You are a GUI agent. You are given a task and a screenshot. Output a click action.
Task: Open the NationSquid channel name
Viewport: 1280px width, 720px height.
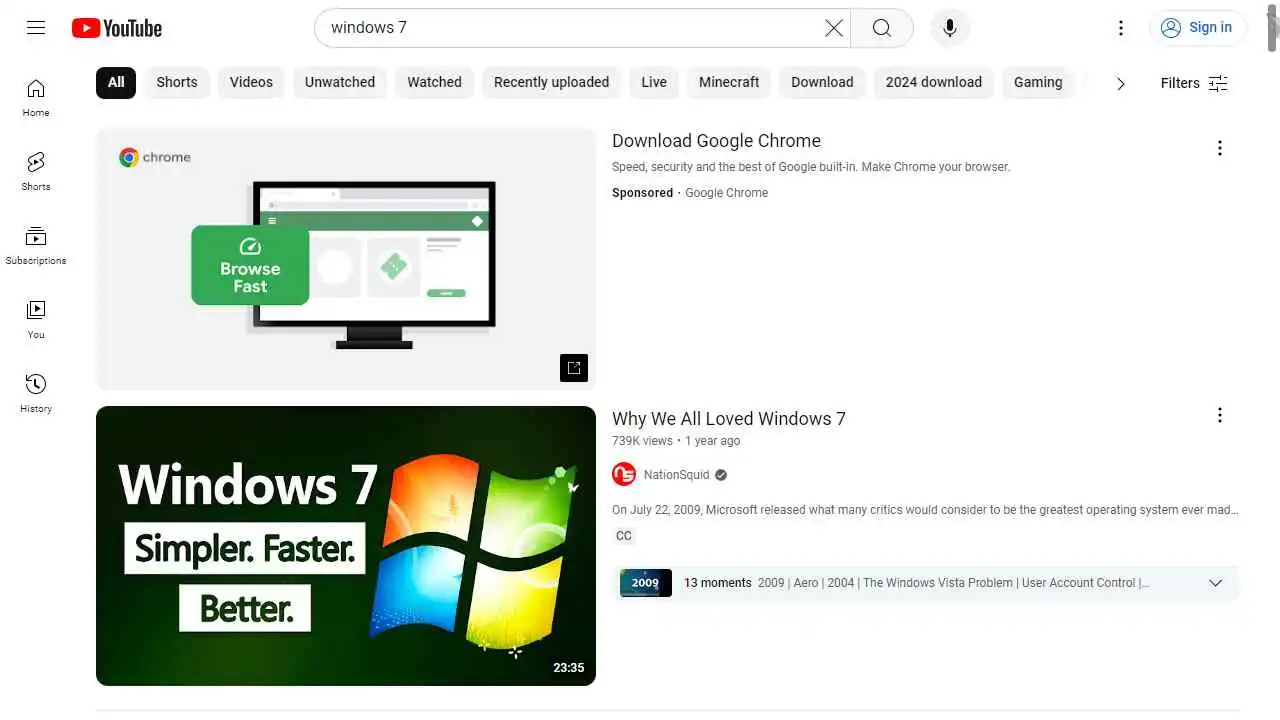tap(676, 475)
